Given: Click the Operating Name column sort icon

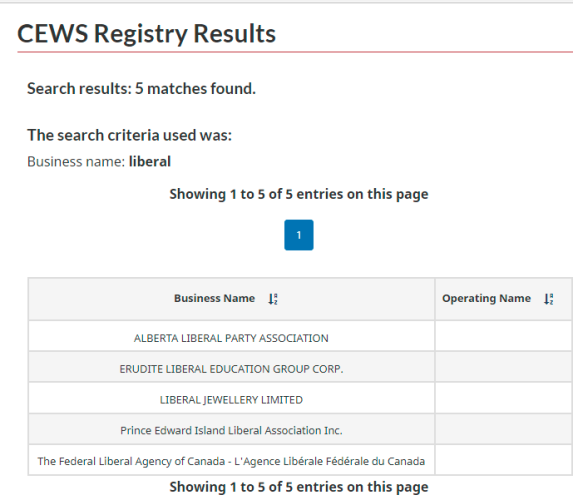Looking at the screenshot, I should coord(549,299).
